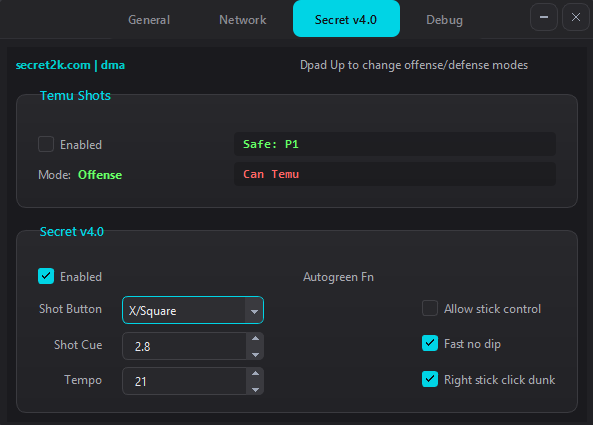The image size is (593, 425).
Task: Open the secret2k.com | dma link
Action: pos(70,65)
